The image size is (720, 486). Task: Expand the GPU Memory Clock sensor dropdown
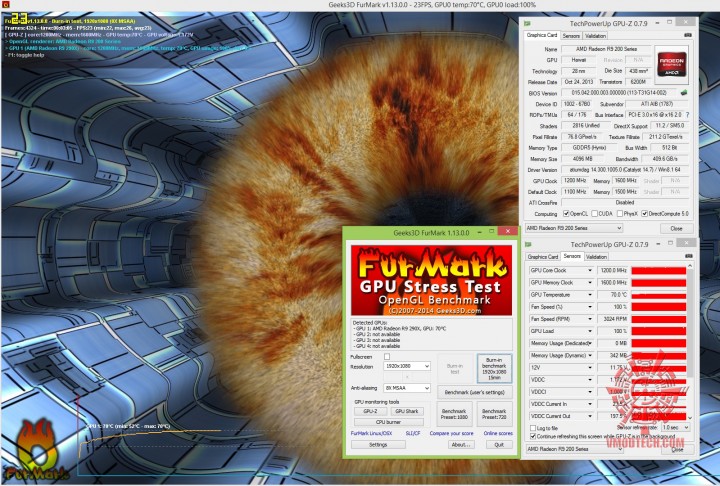click(x=590, y=283)
